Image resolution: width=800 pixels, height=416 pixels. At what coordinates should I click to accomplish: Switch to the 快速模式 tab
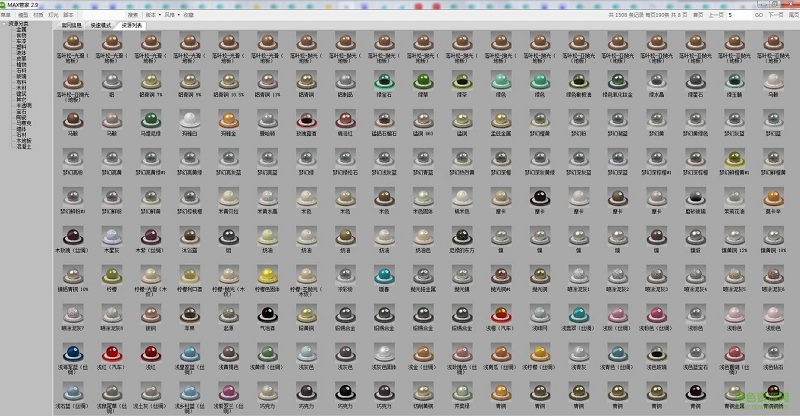point(101,24)
